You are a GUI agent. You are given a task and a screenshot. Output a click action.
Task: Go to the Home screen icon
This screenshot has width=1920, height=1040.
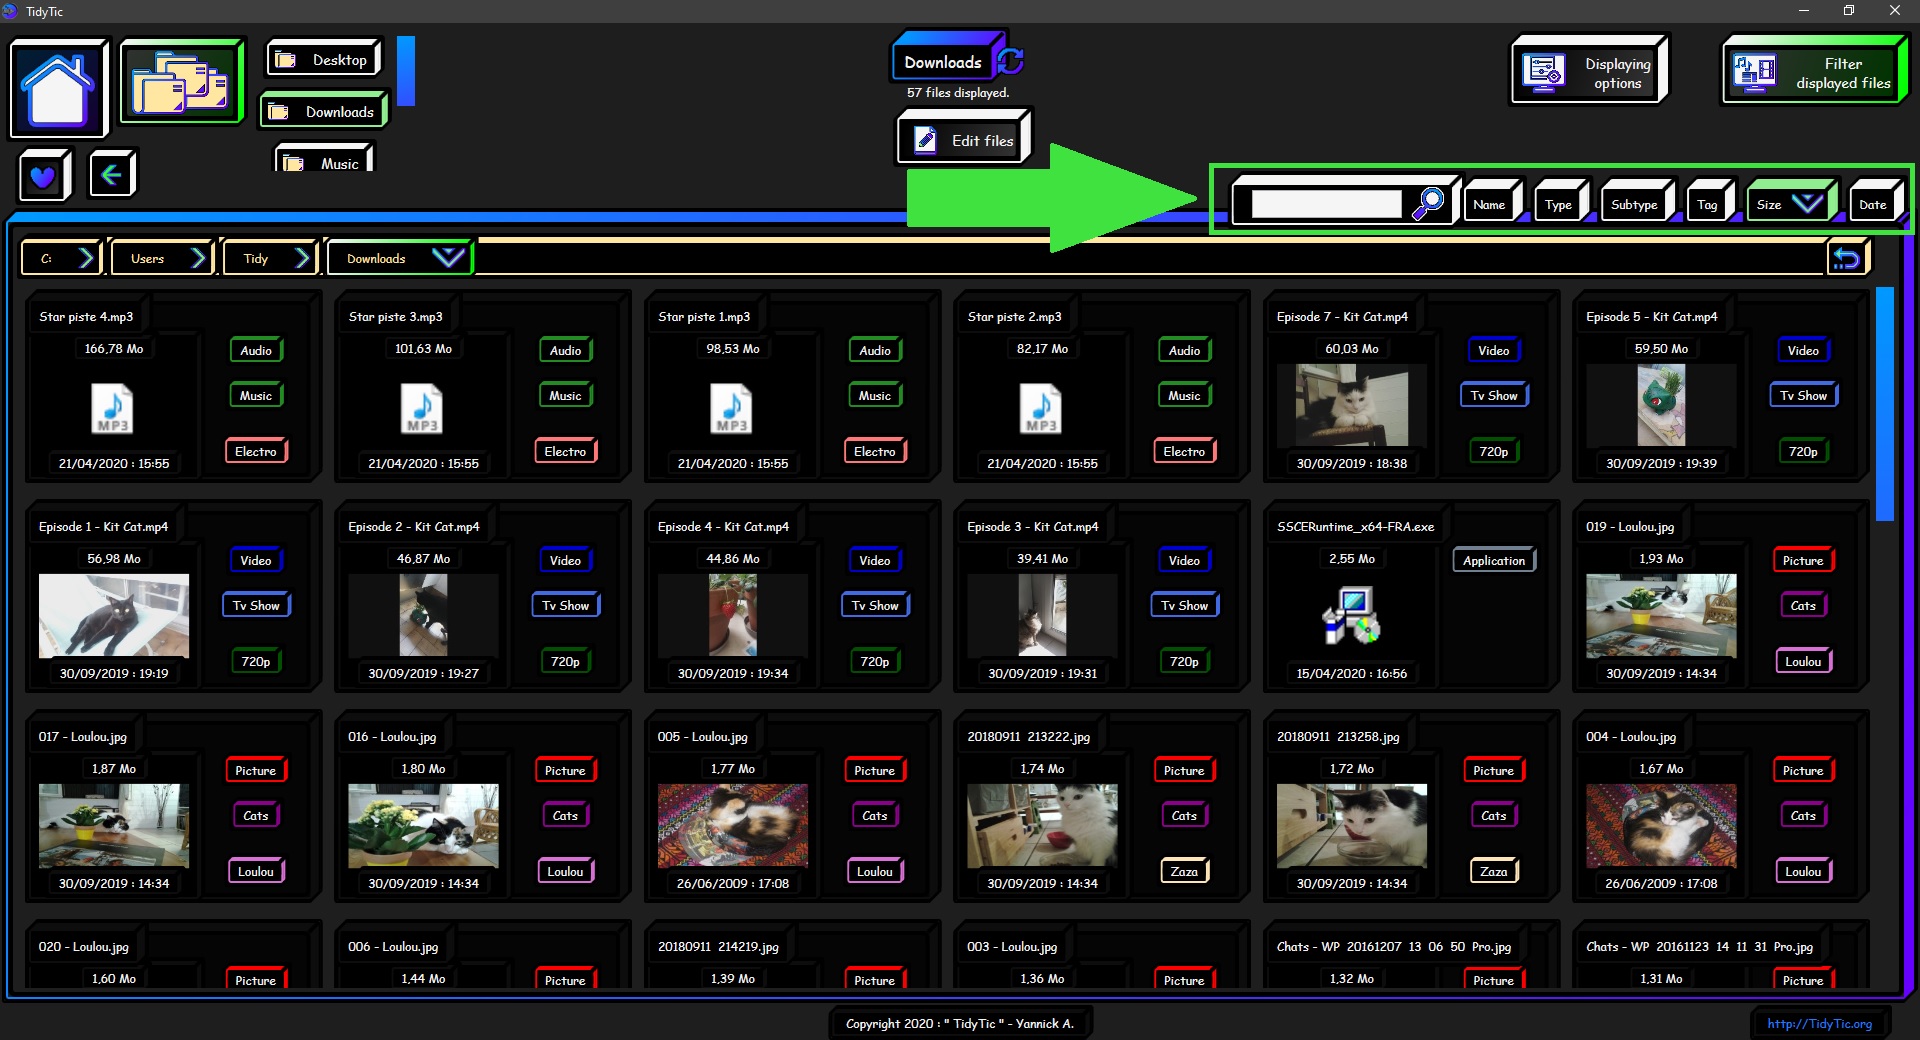58,89
